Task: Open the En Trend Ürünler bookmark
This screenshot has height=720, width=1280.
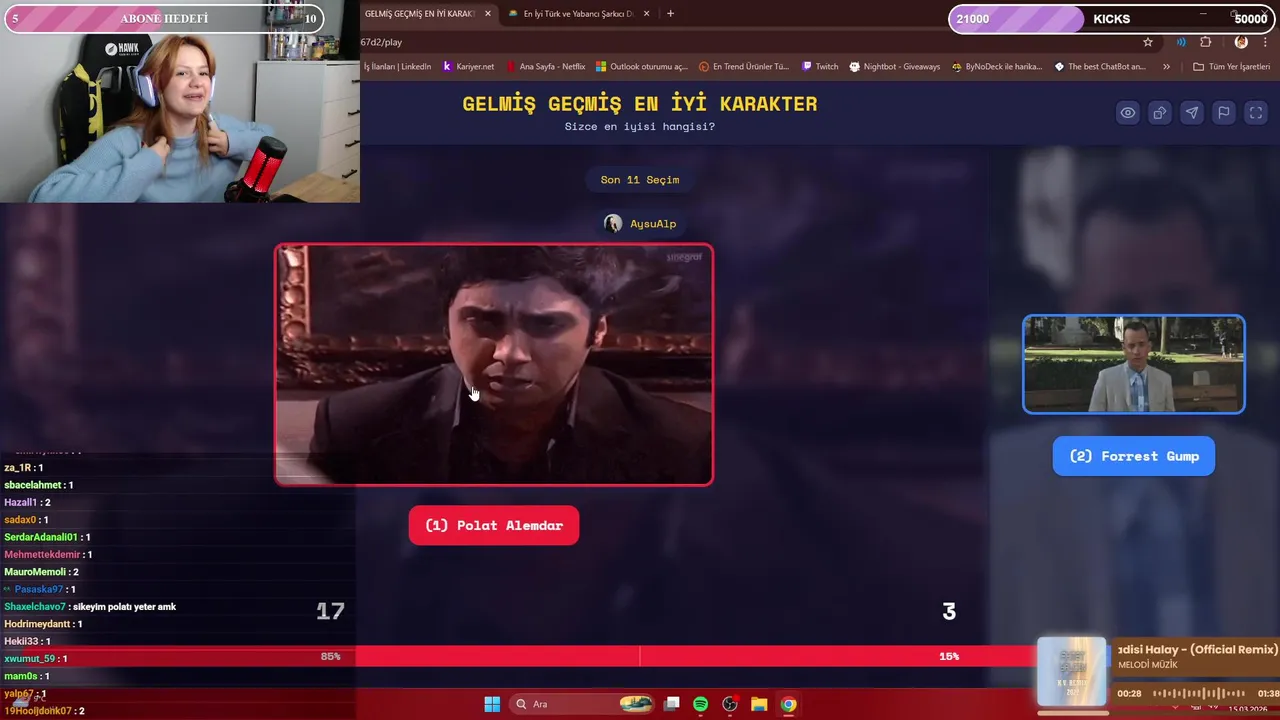Action: pos(744,66)
